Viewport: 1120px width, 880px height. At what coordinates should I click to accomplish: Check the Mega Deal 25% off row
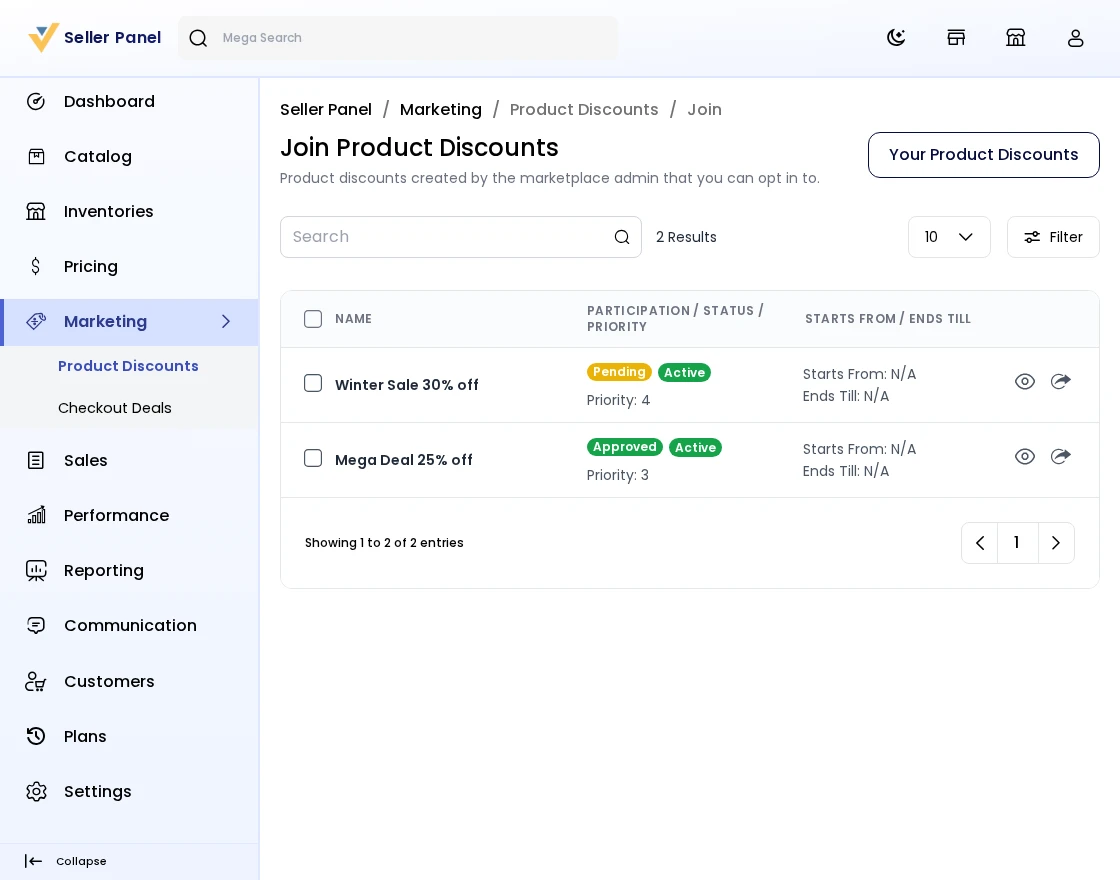[x=313, y=458]
